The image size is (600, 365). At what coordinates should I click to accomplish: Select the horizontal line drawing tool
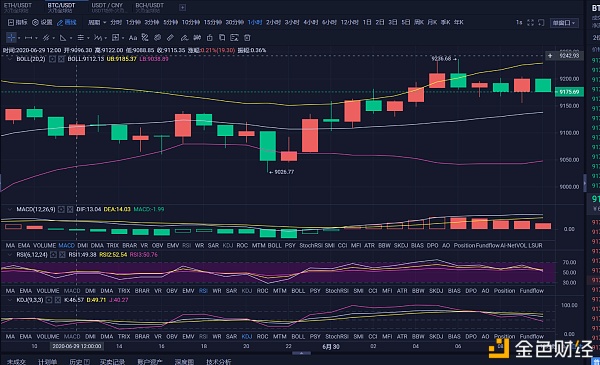tap(28, 38)
